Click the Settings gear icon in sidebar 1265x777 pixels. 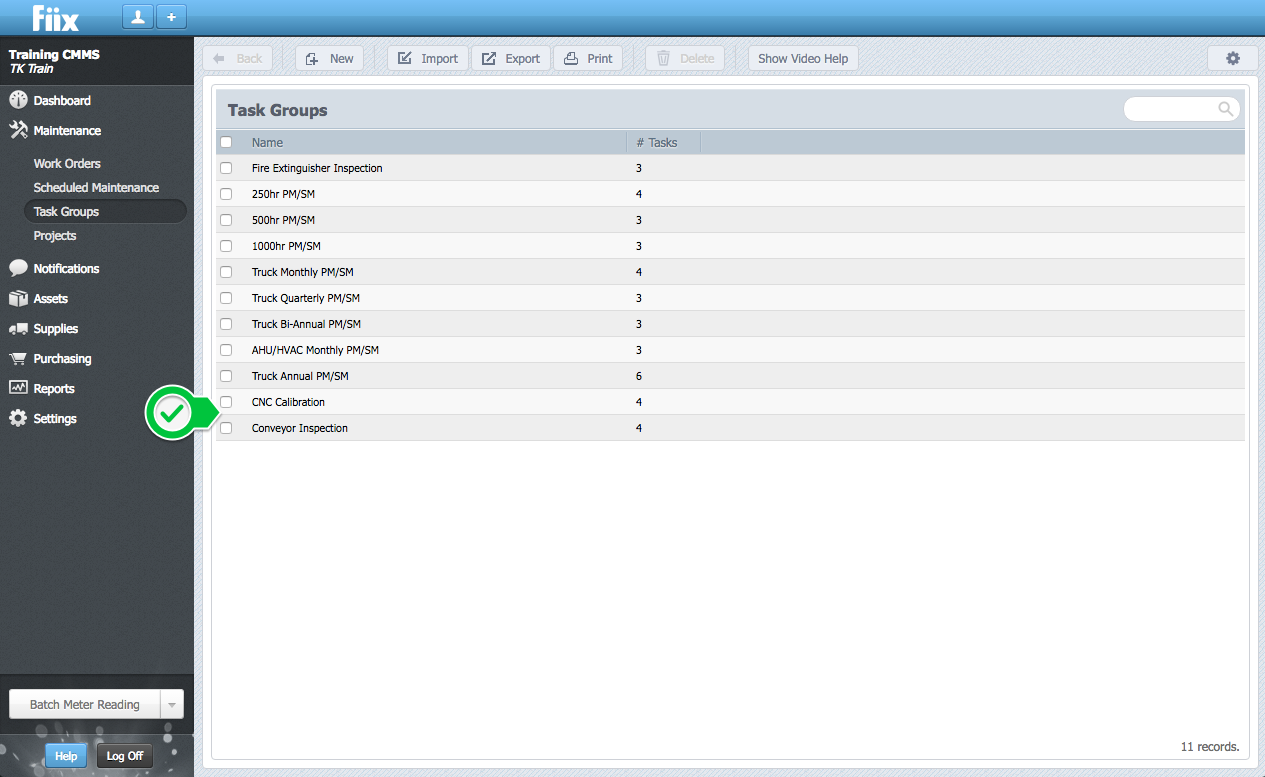click(18, 418)
